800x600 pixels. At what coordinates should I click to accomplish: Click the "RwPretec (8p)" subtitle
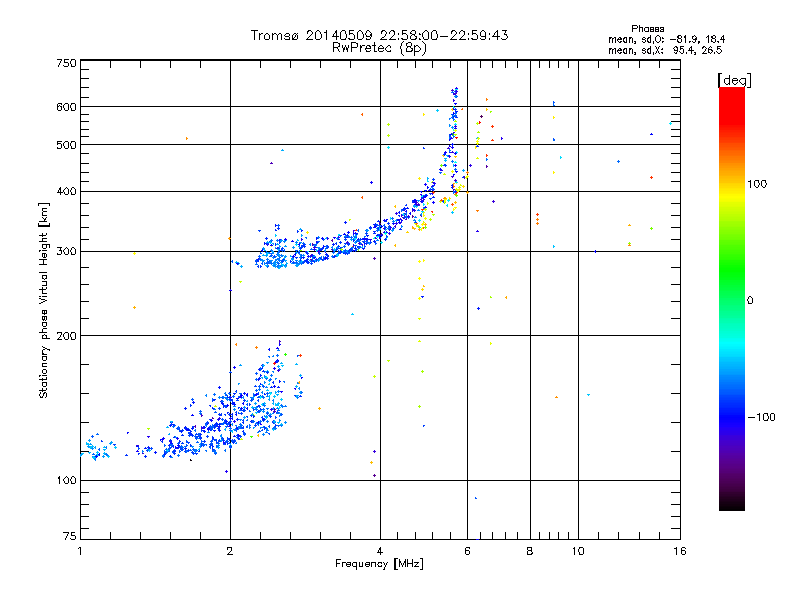pos(379,48)
